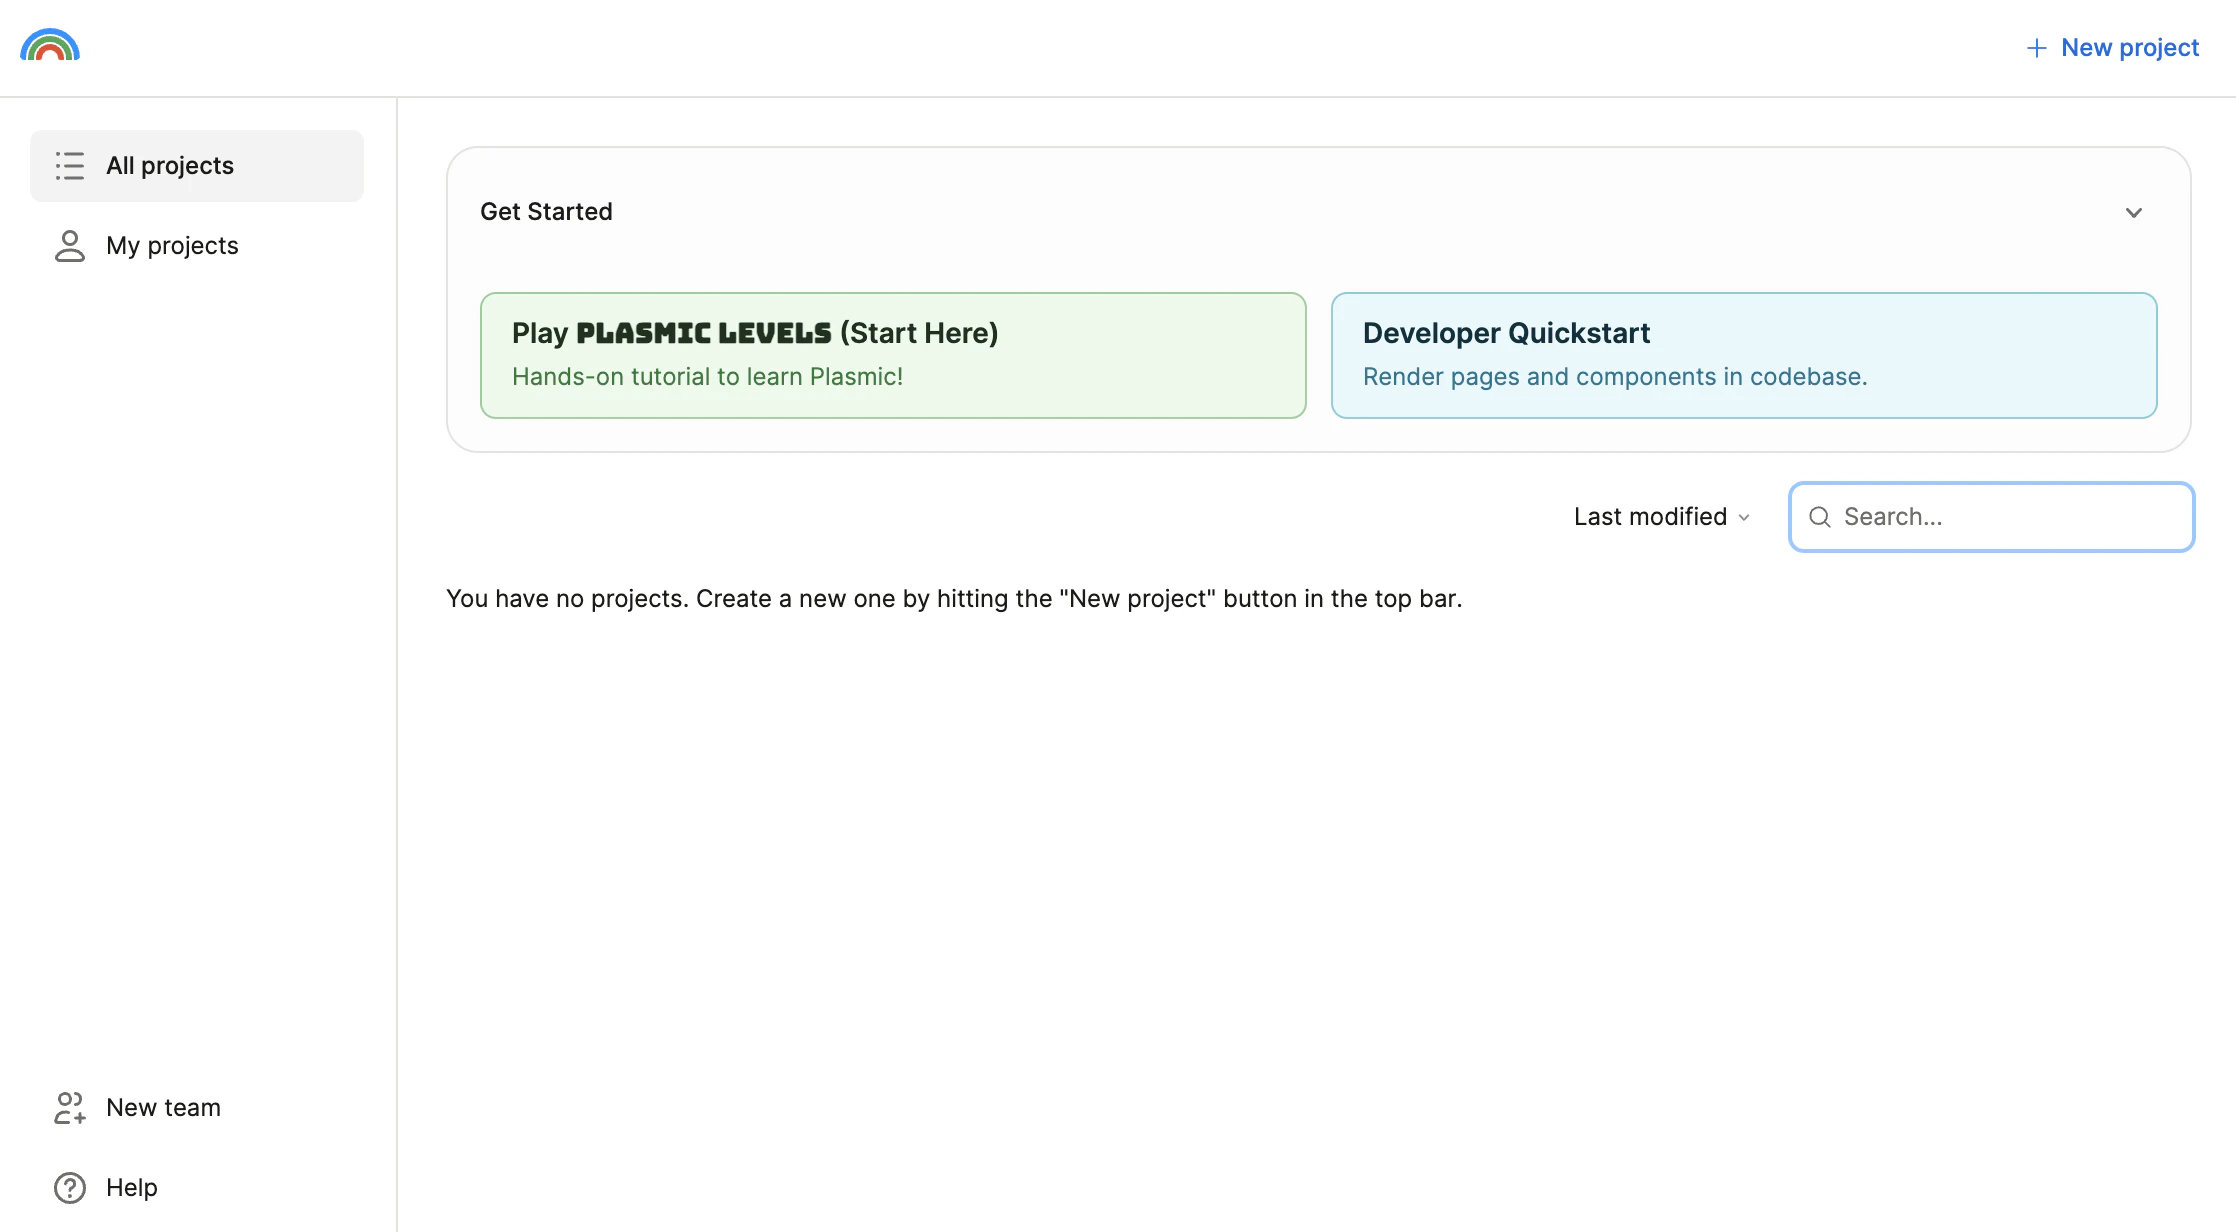Click the 'You have no projects' message
The height and width of the screenshot is (1232, 2236).
tap(954, 599)
